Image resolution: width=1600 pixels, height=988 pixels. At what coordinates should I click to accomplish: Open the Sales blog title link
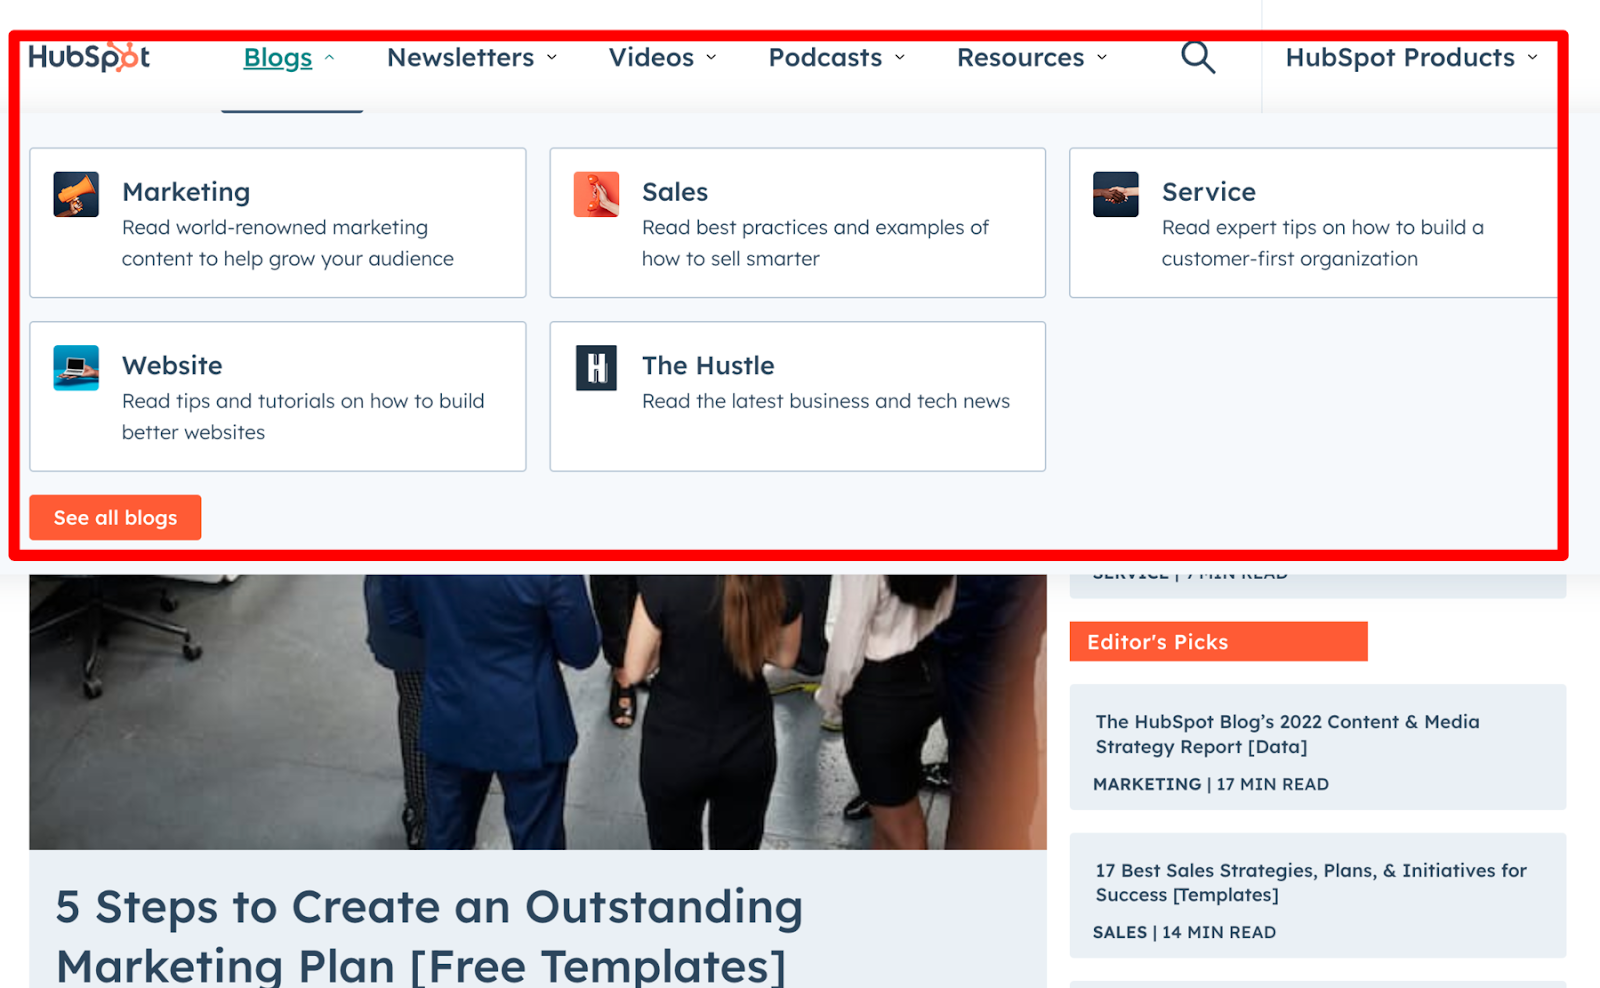(x=675, y=192)
